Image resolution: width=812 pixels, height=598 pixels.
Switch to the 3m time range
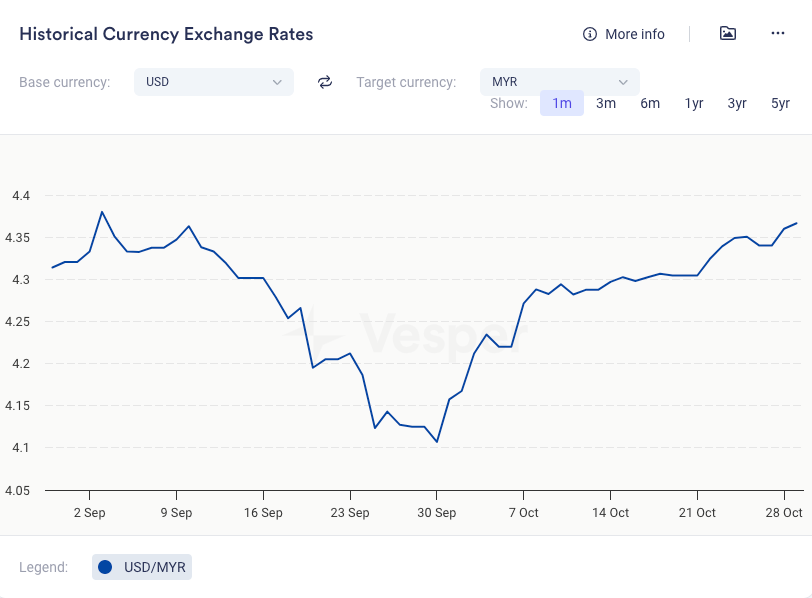tap(606, 103)
